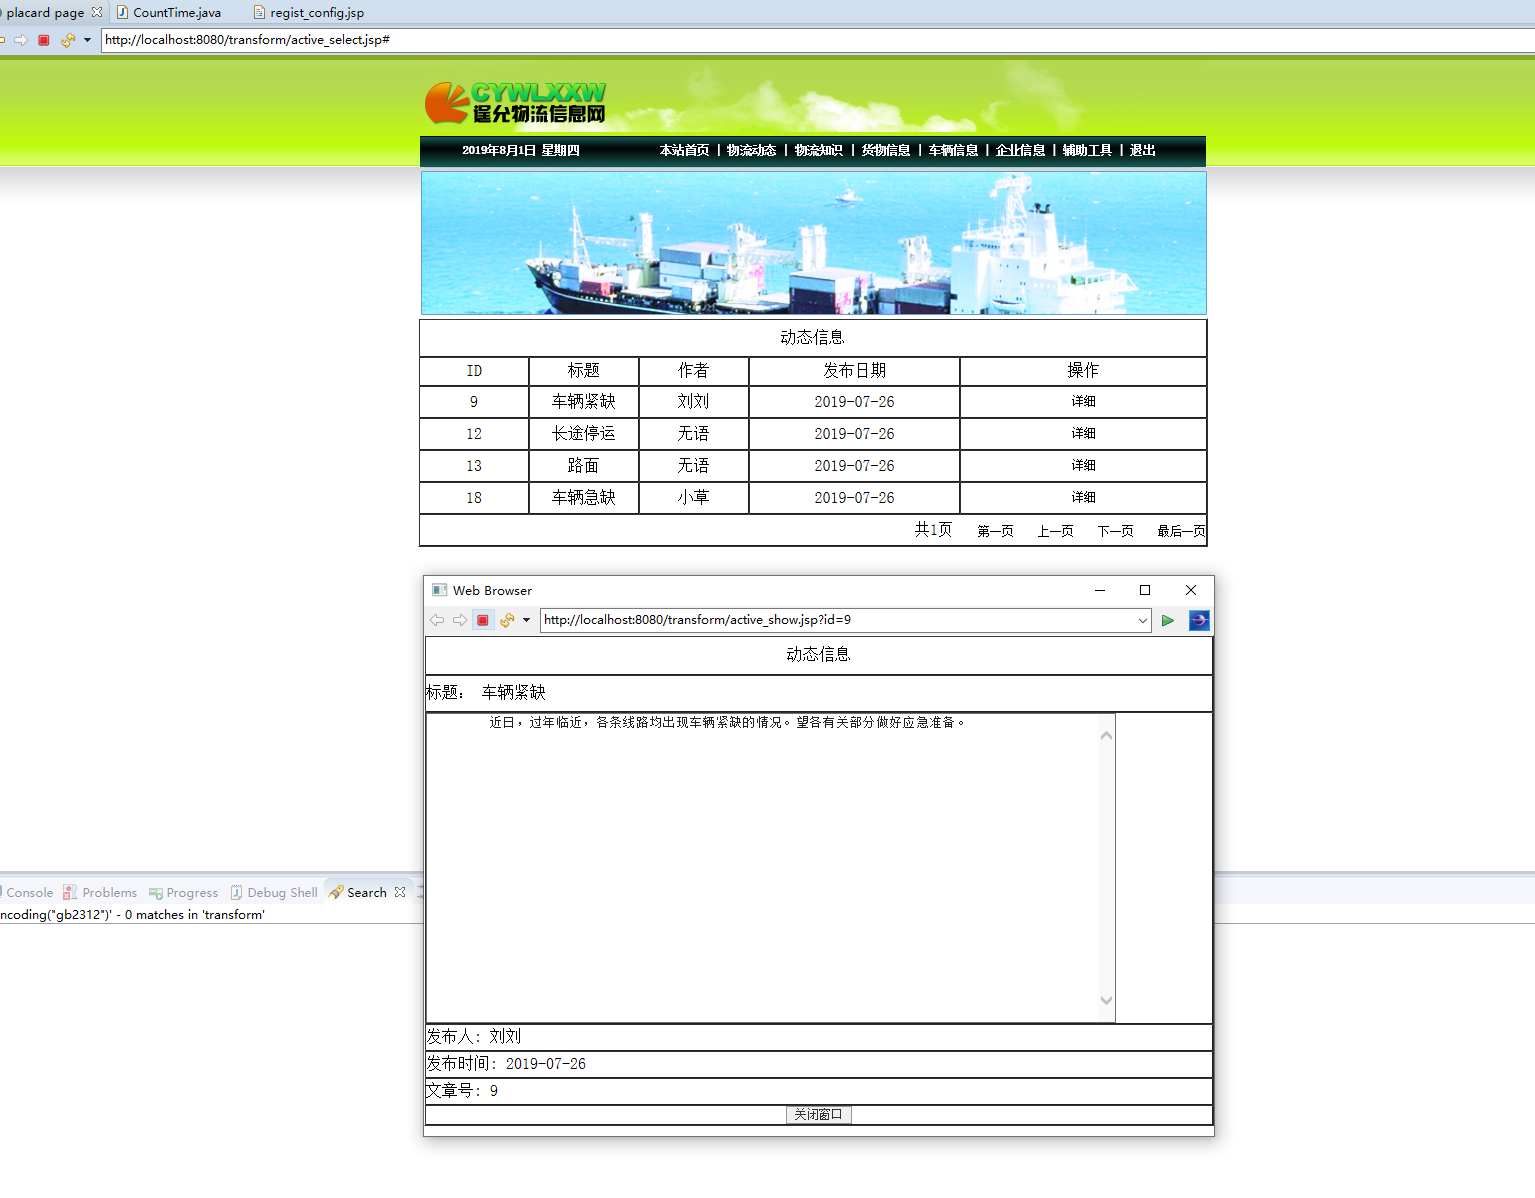The height and width of the screenshot is (1198, 1535).
Task: Click the green Go arrow in popup
Action: coord(1168,620)
